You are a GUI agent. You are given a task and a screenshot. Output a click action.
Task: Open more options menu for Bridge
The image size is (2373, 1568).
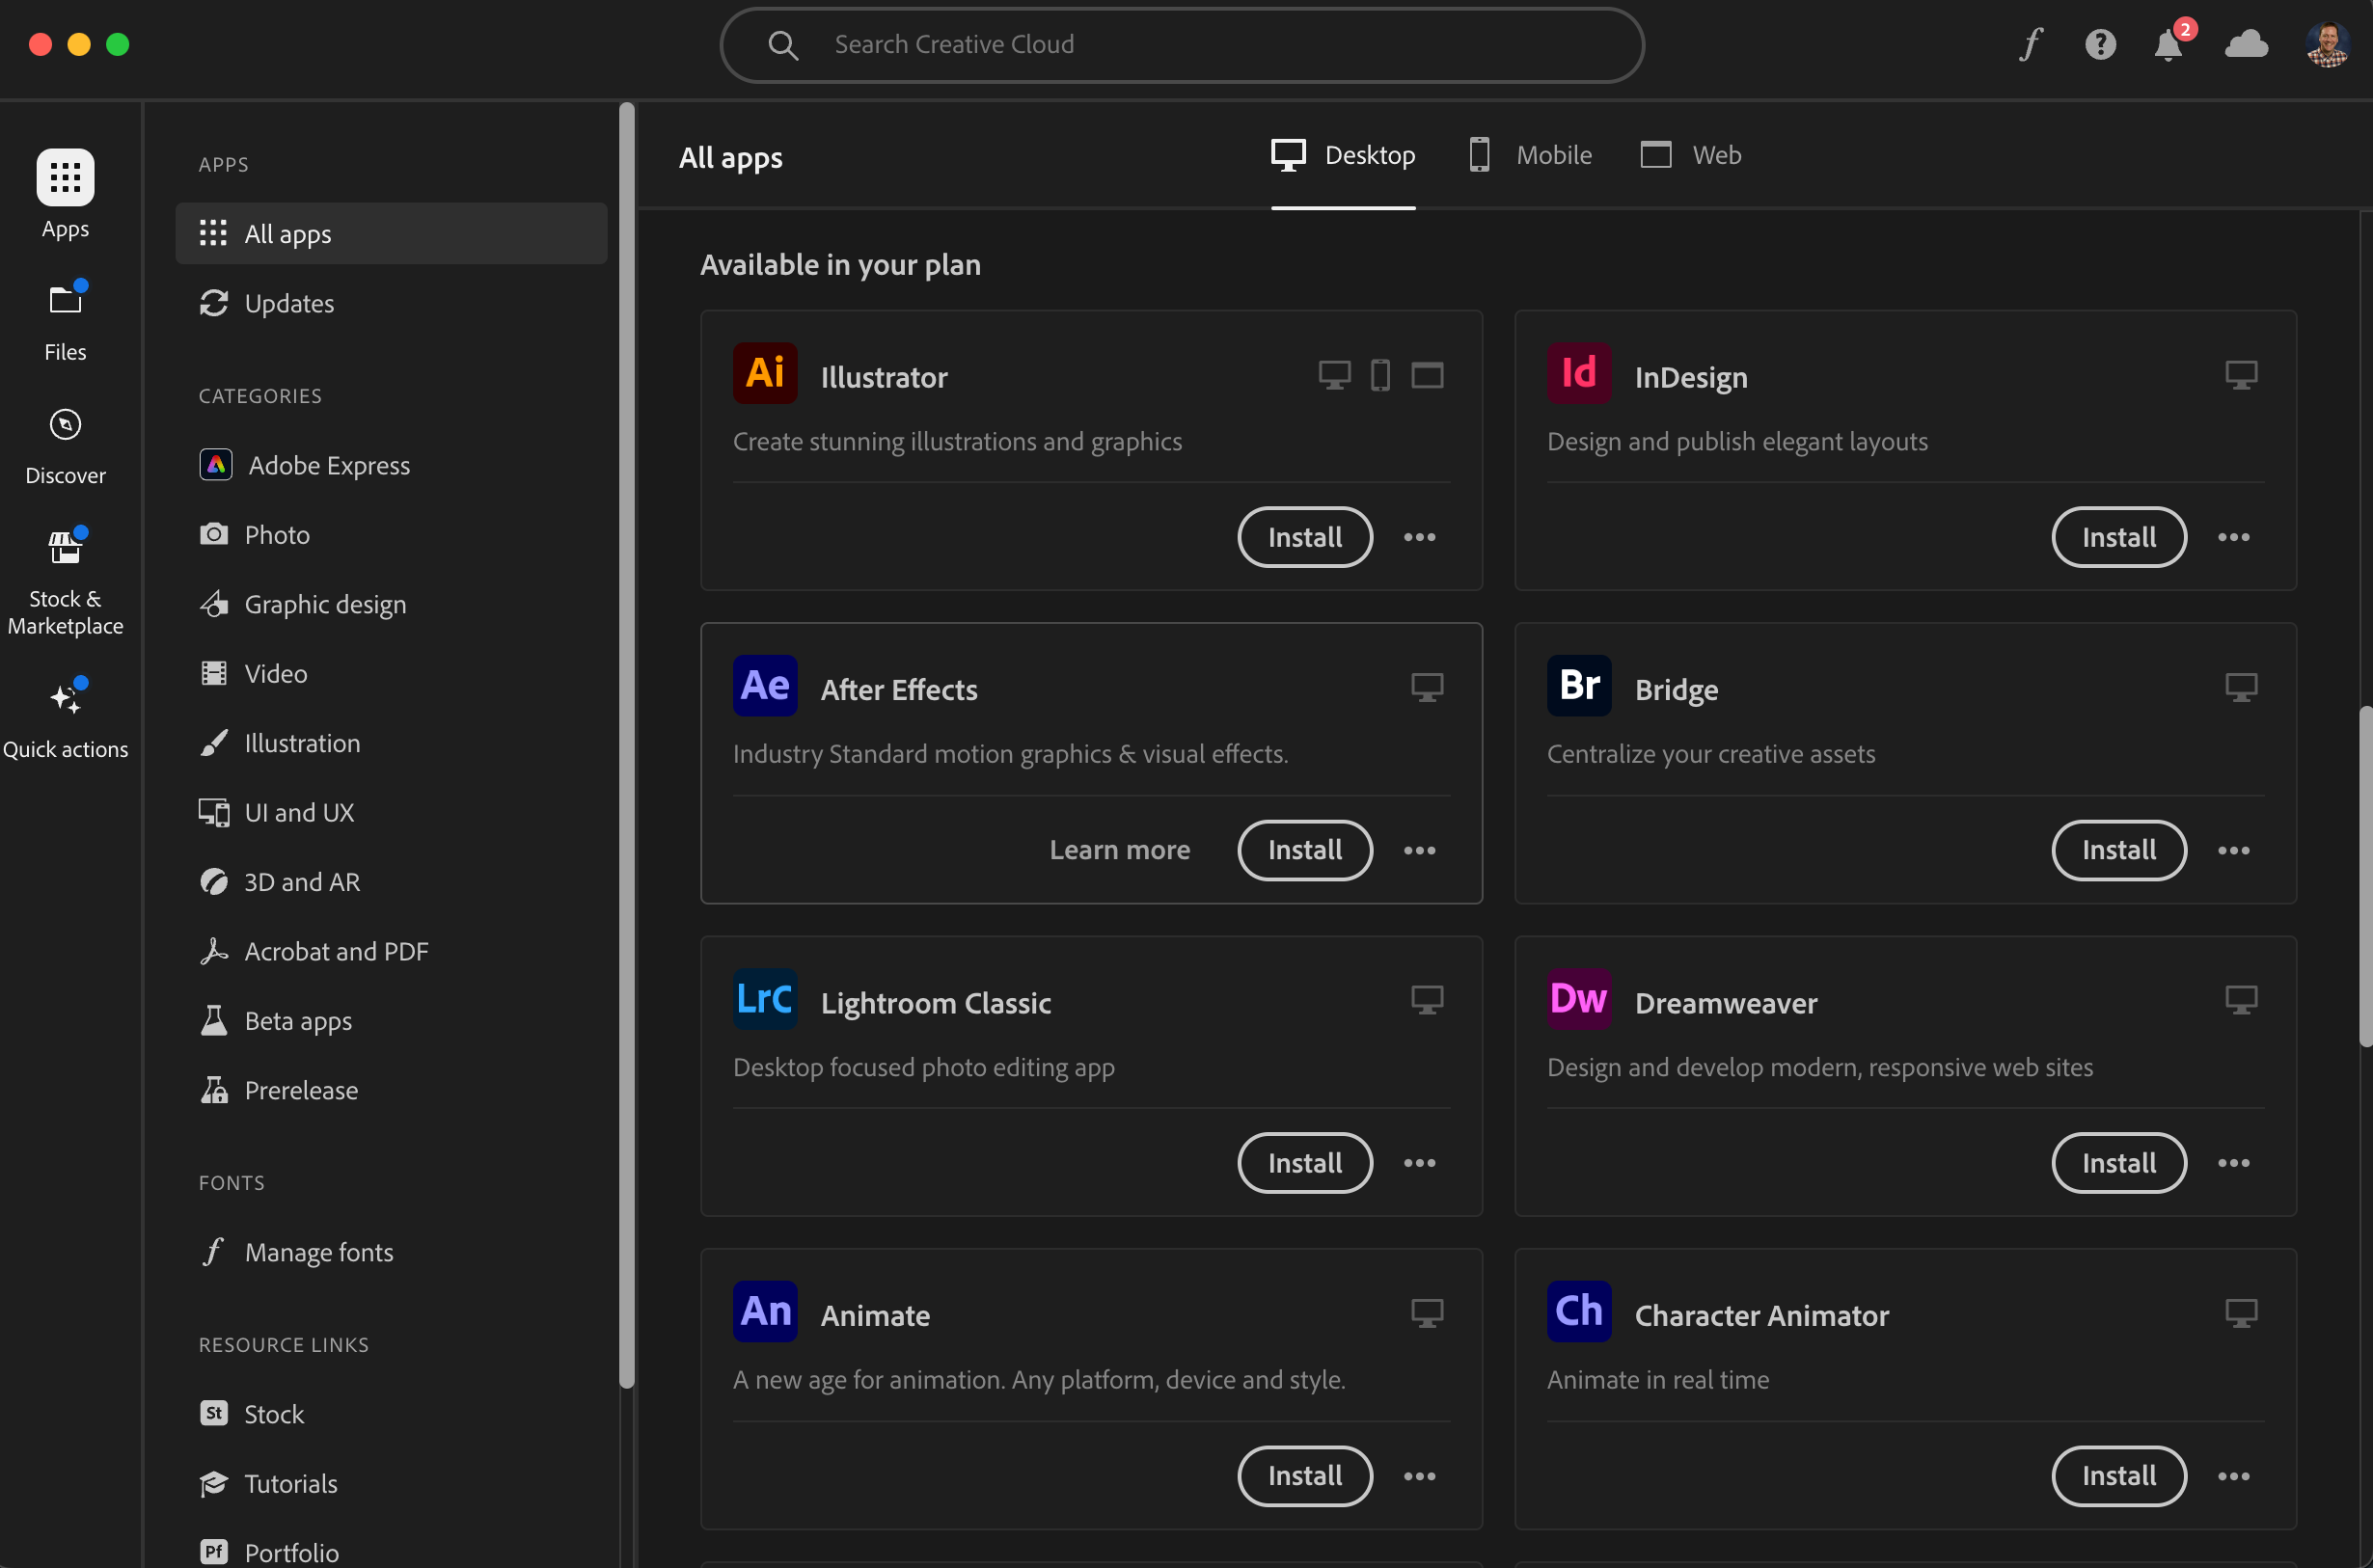pos(2233,851)
